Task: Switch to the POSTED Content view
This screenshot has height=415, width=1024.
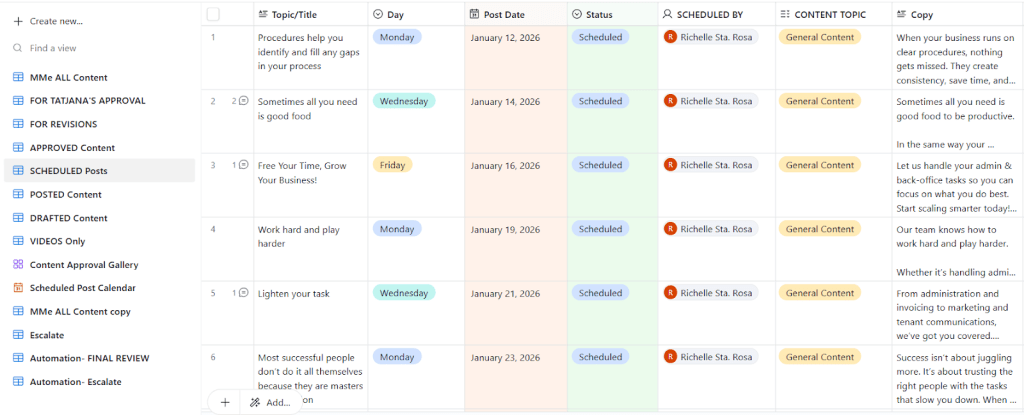Action: [x=66, y=195]
